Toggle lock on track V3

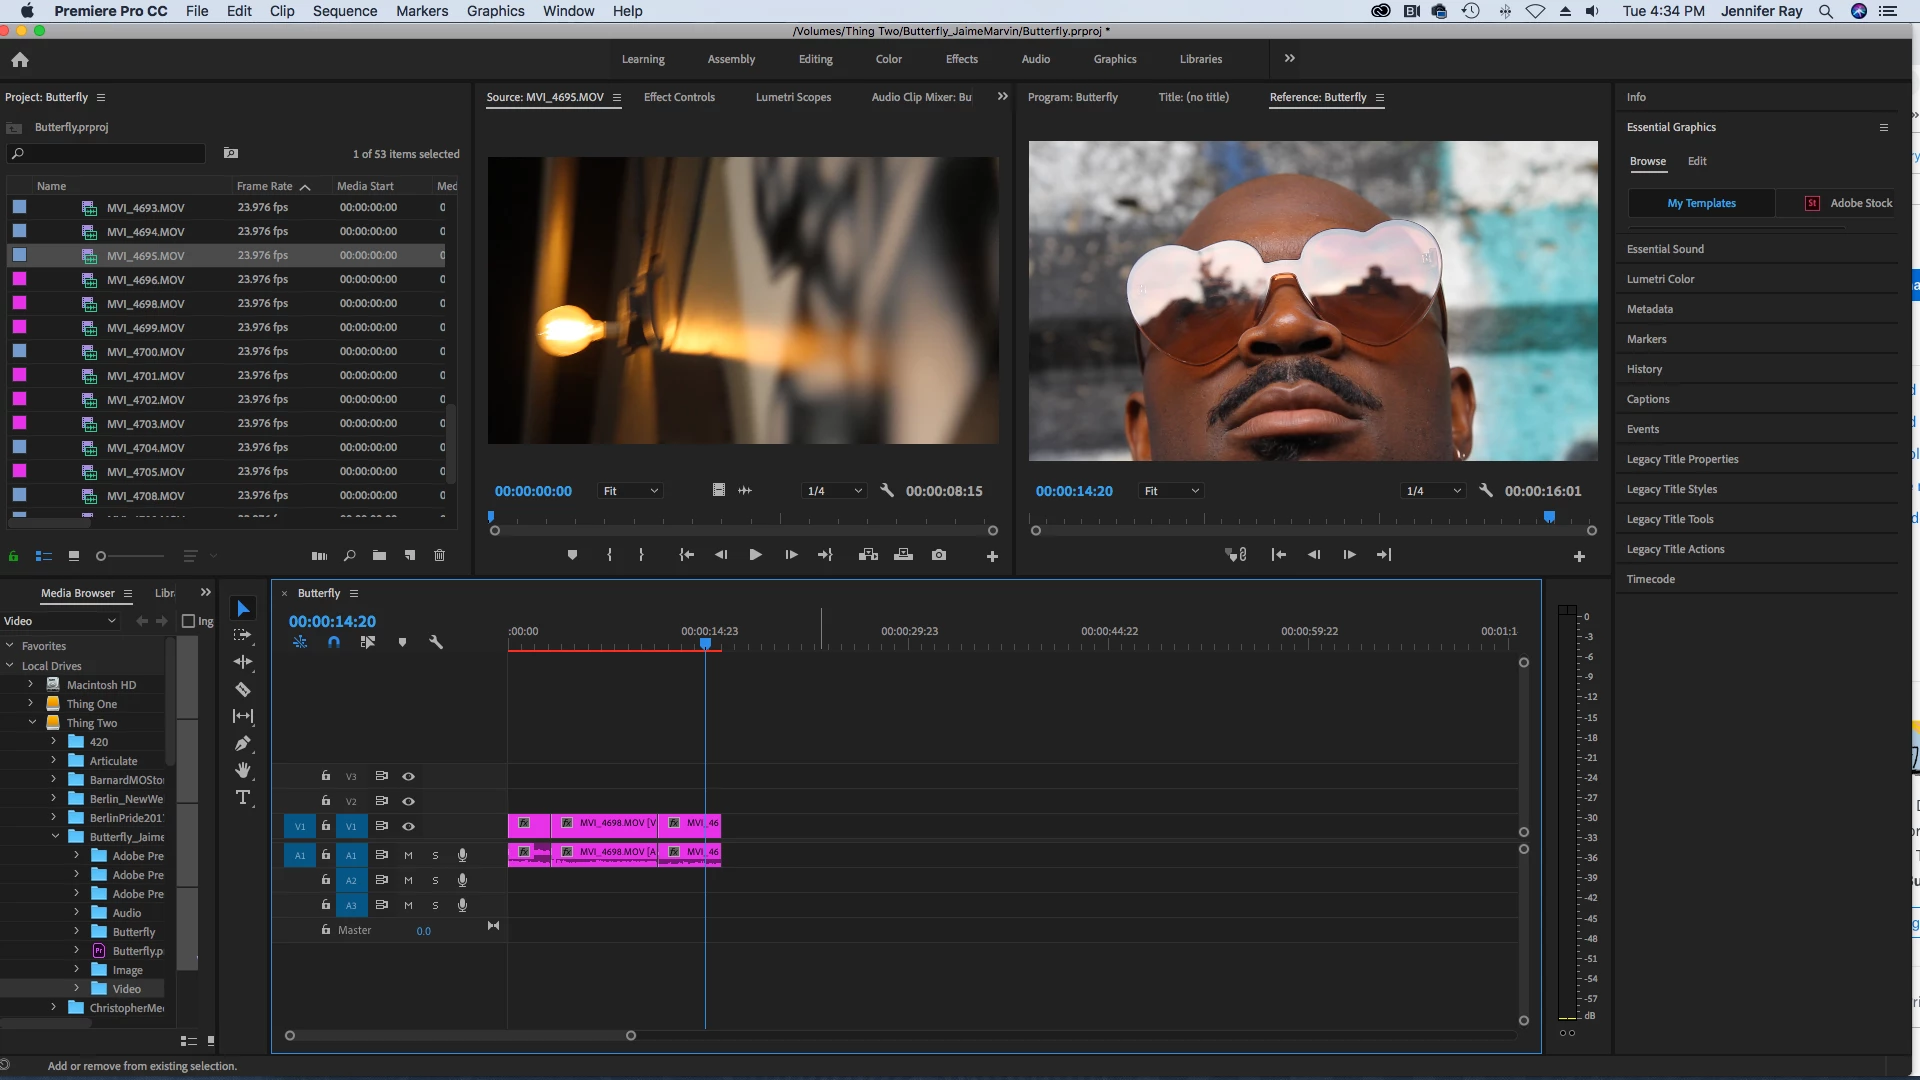325,776
